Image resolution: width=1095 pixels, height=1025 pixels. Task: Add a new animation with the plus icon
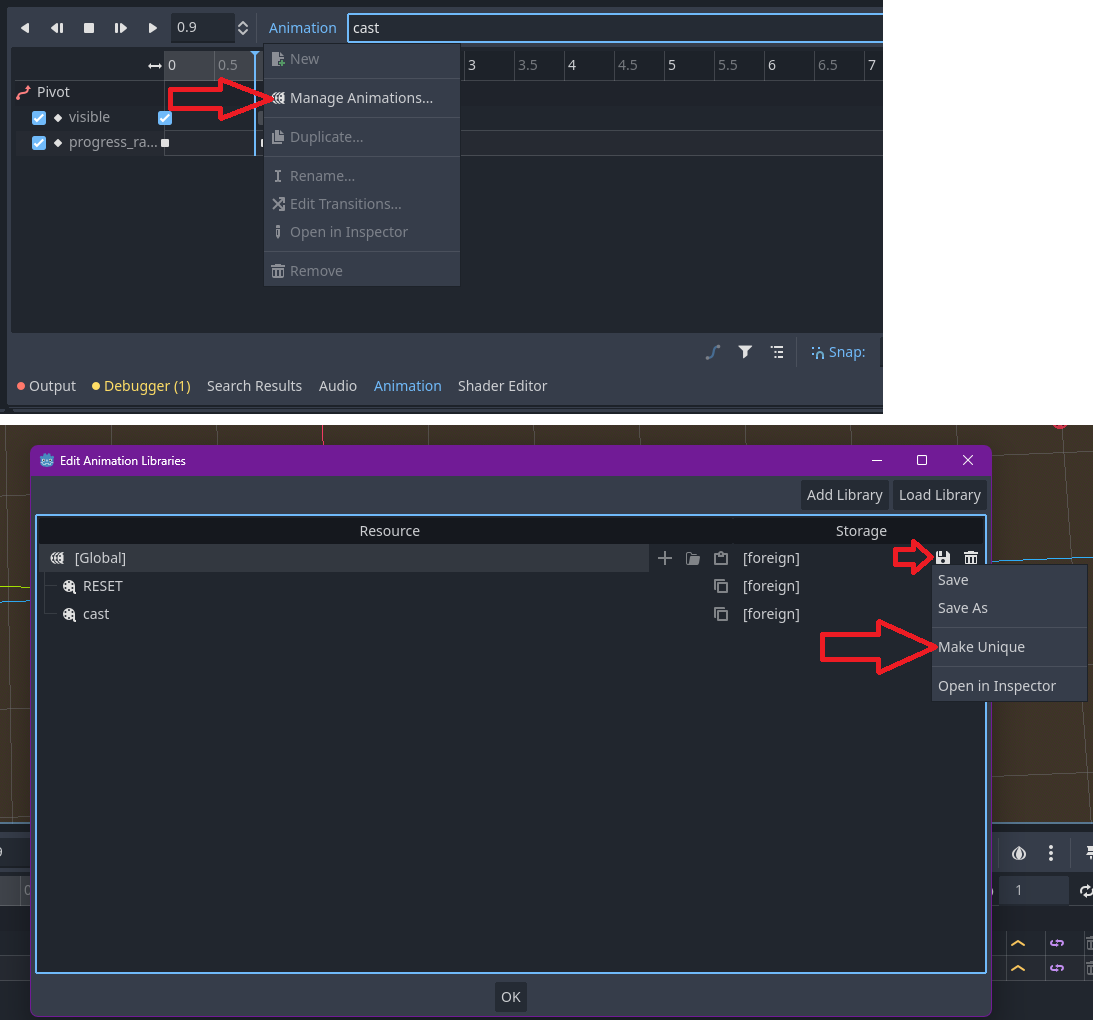[665, 558]
